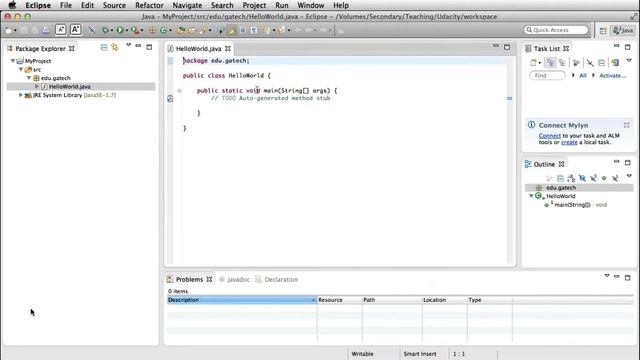Click the New wizard toolbar icon
The width and height of the screenshot is (640, 360).
click(x=8, y=30)
